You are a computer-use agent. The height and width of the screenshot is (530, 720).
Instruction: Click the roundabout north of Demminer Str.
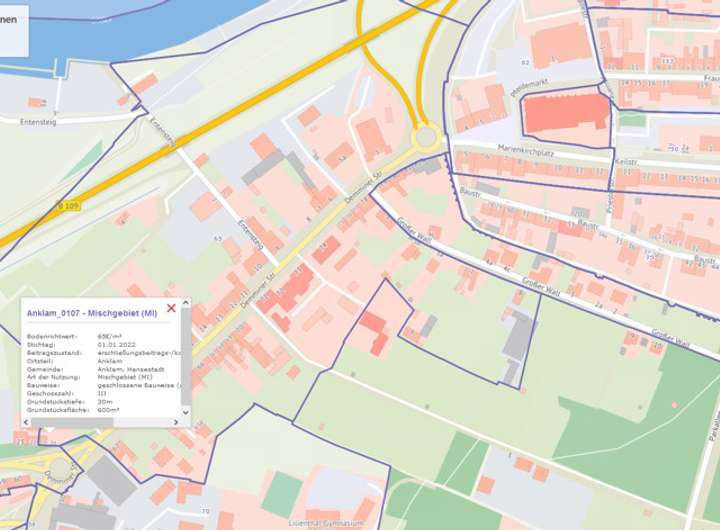[x=426, y=136]
